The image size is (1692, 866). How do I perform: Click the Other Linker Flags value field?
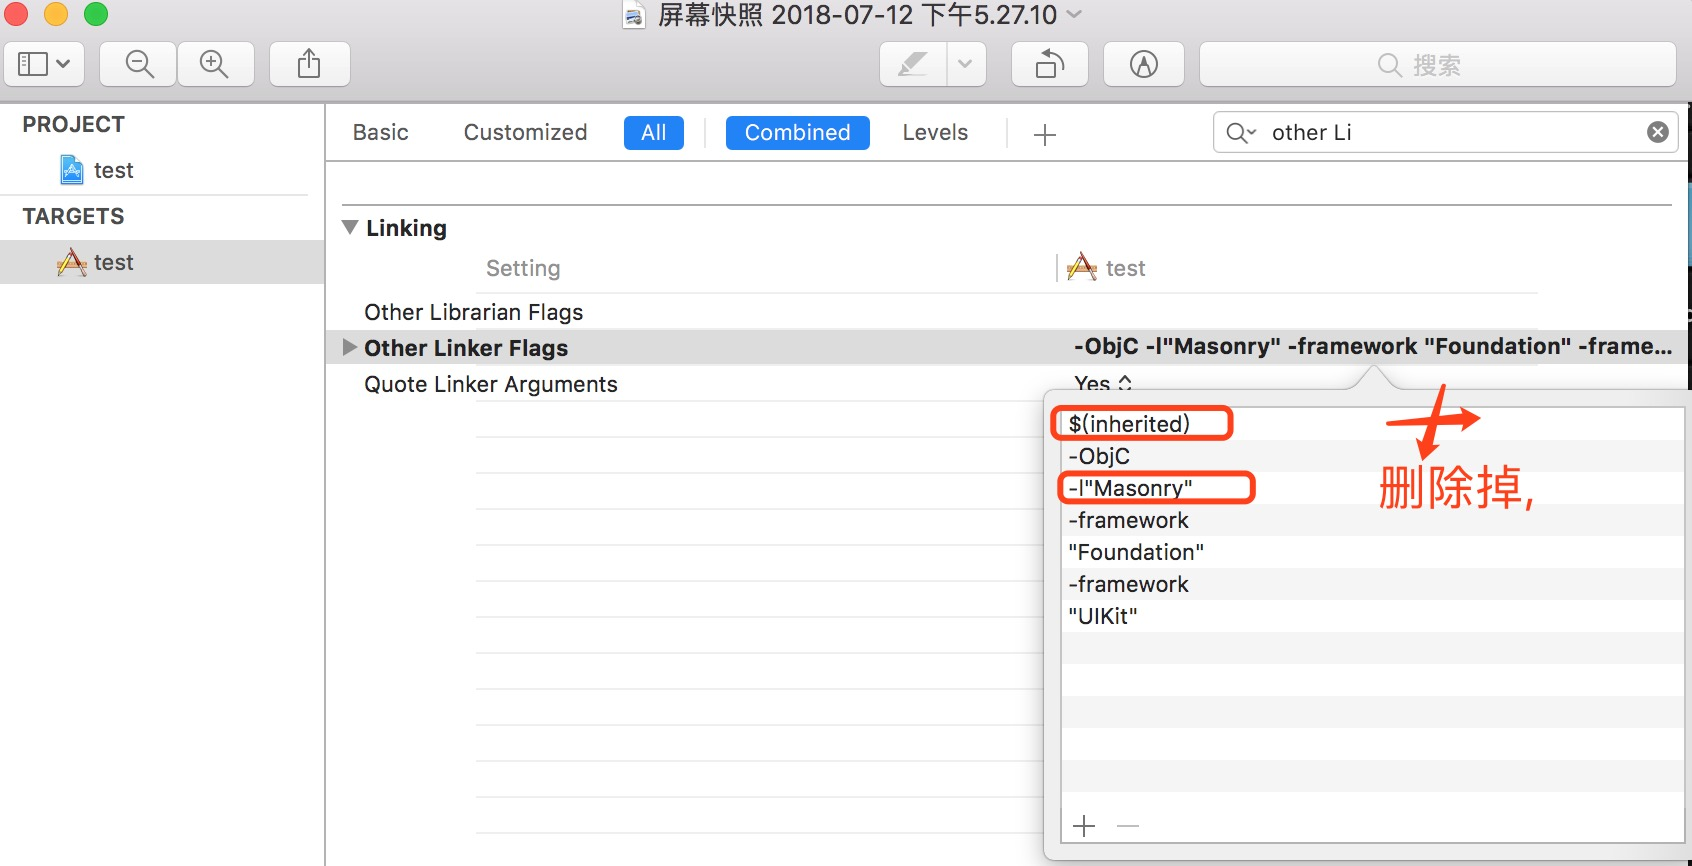(1372, 347)
